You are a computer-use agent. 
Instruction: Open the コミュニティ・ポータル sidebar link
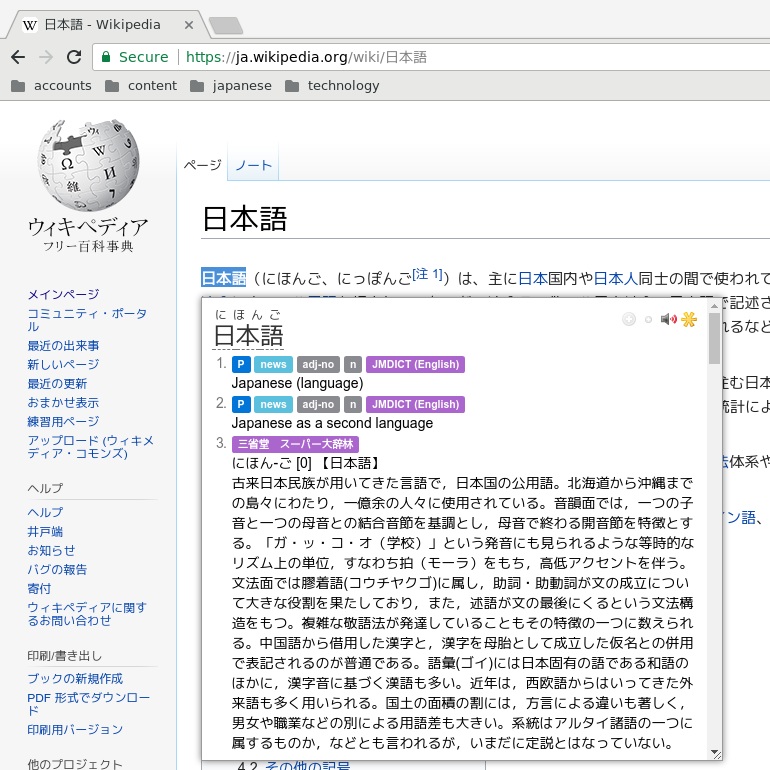87,320
